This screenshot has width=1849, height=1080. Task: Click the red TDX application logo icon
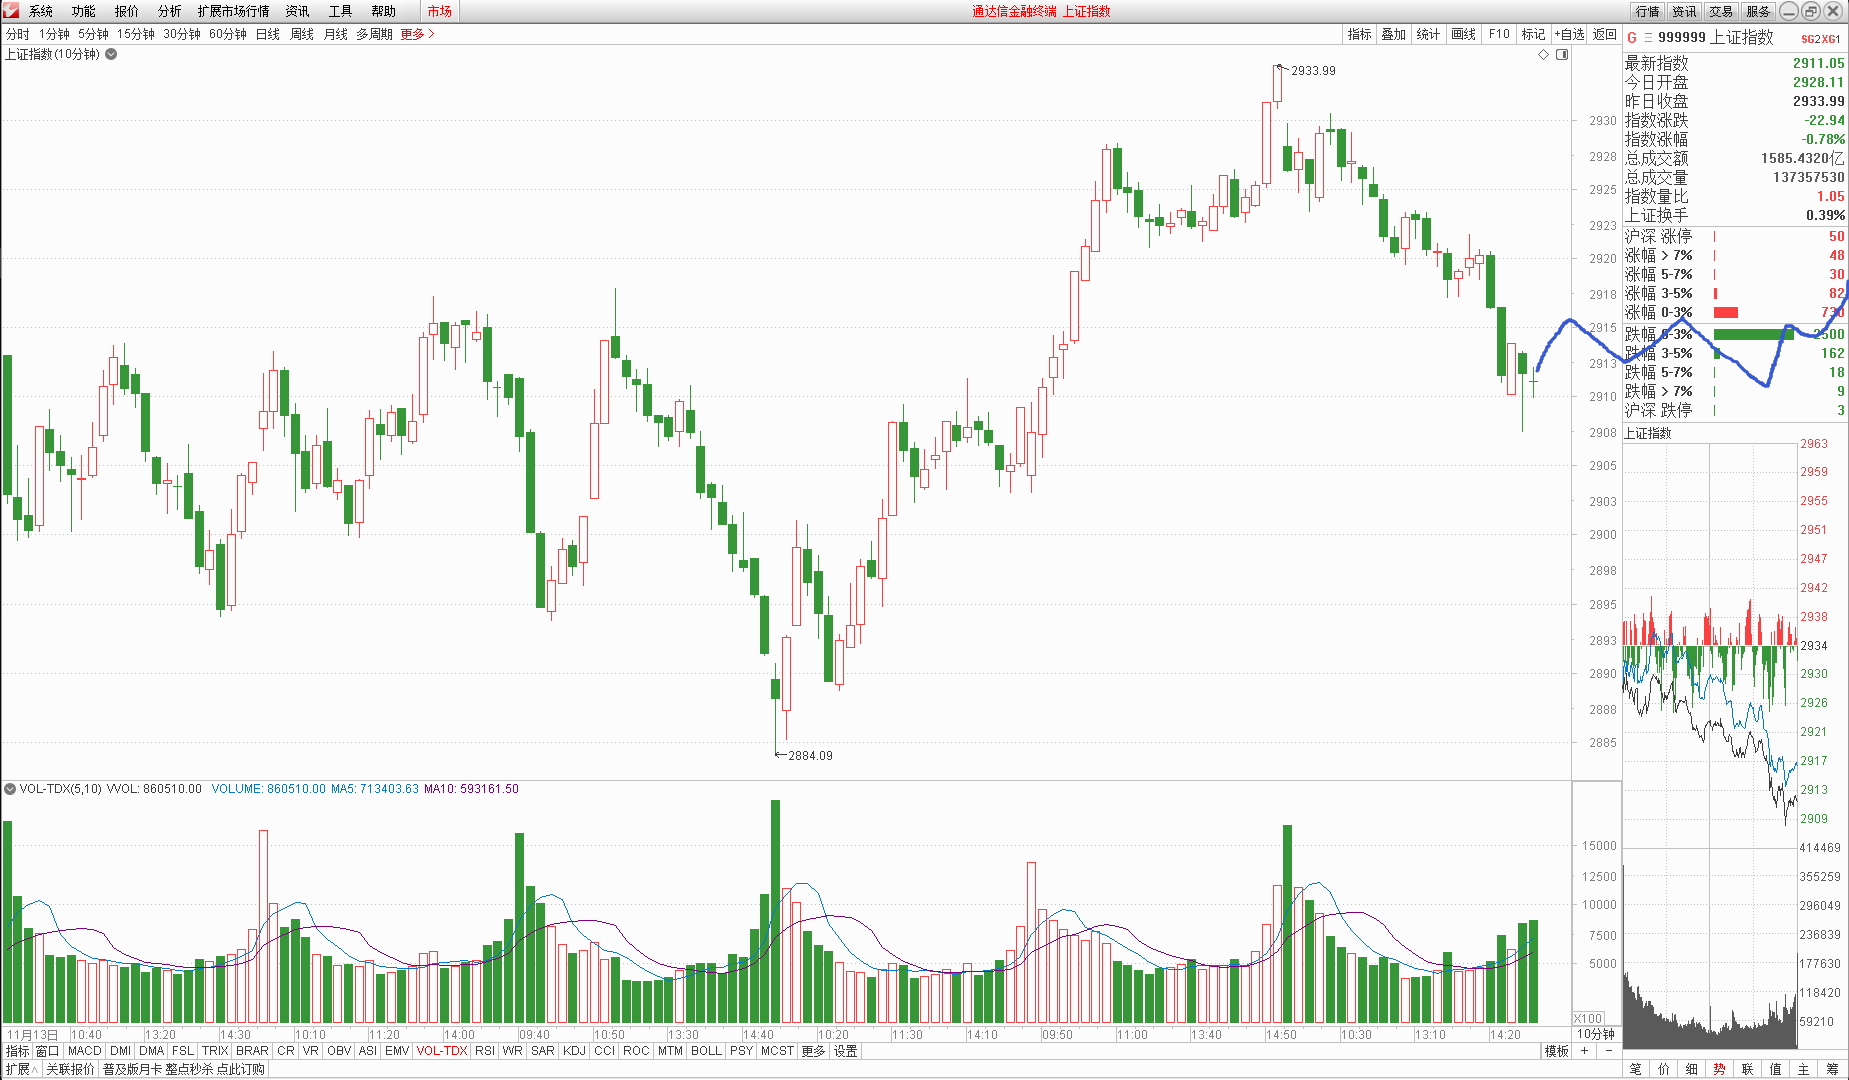pos(11,11)
